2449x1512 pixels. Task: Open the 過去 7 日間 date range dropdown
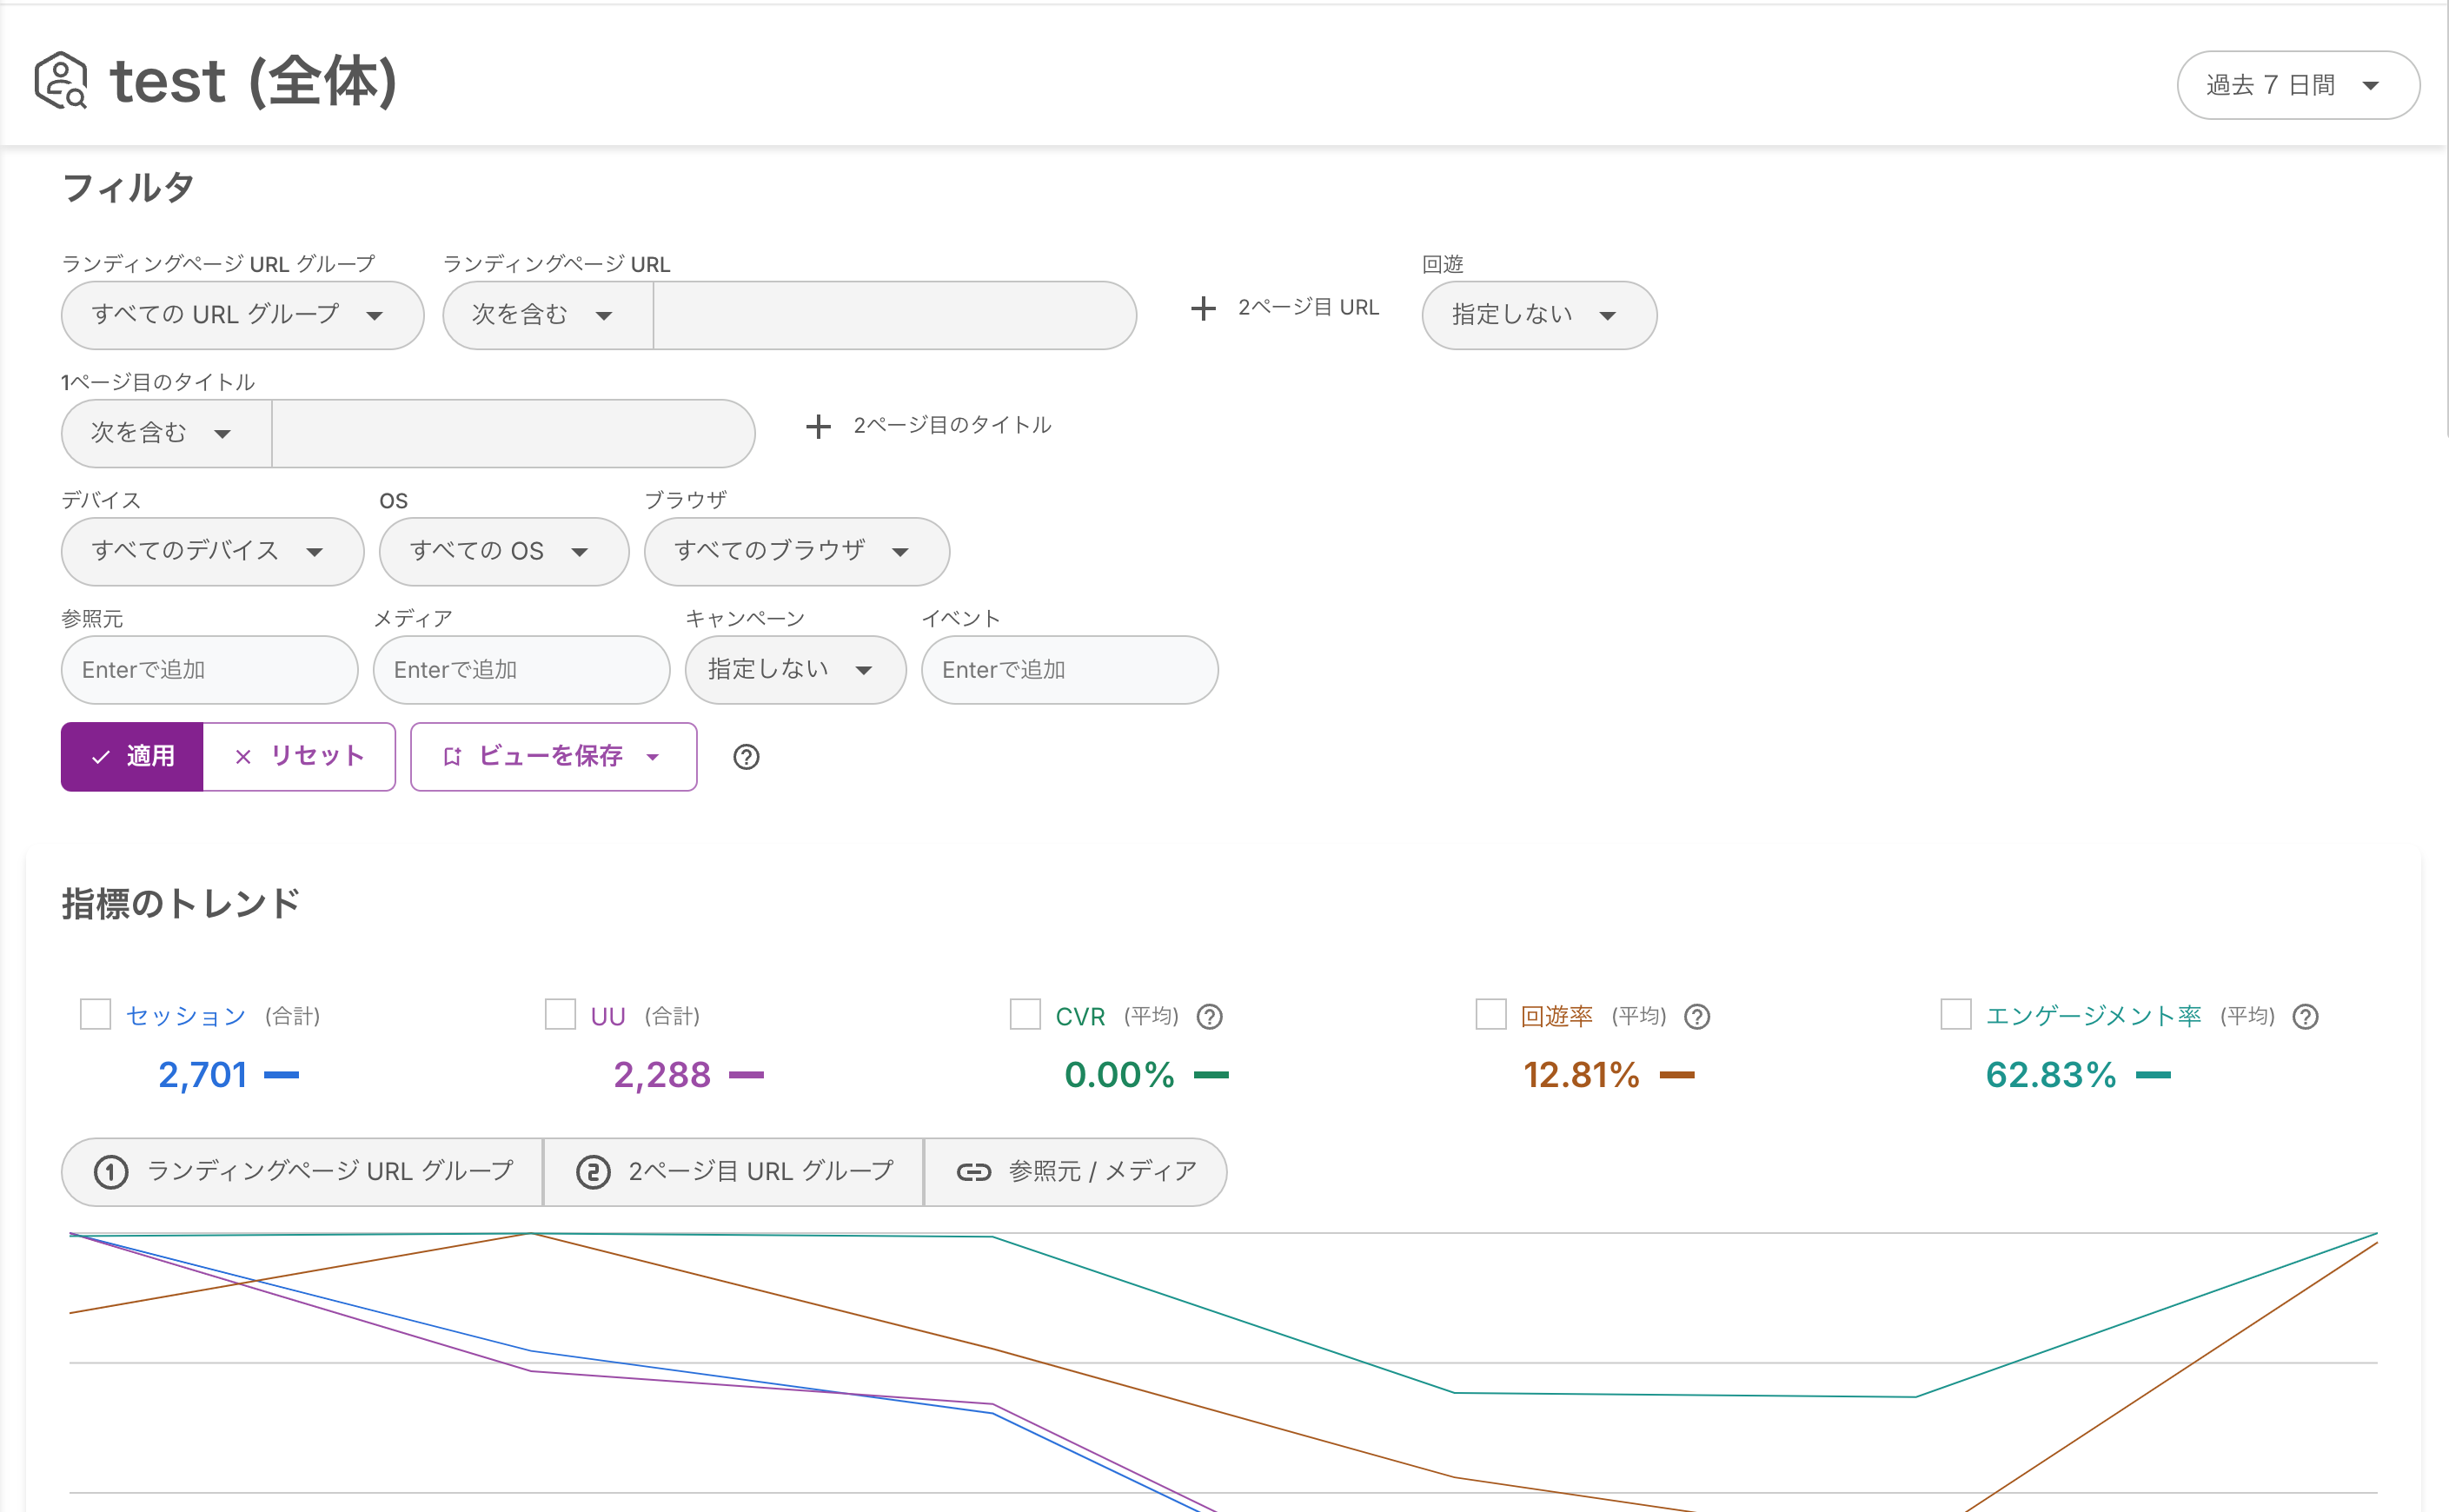[2297, 85]
